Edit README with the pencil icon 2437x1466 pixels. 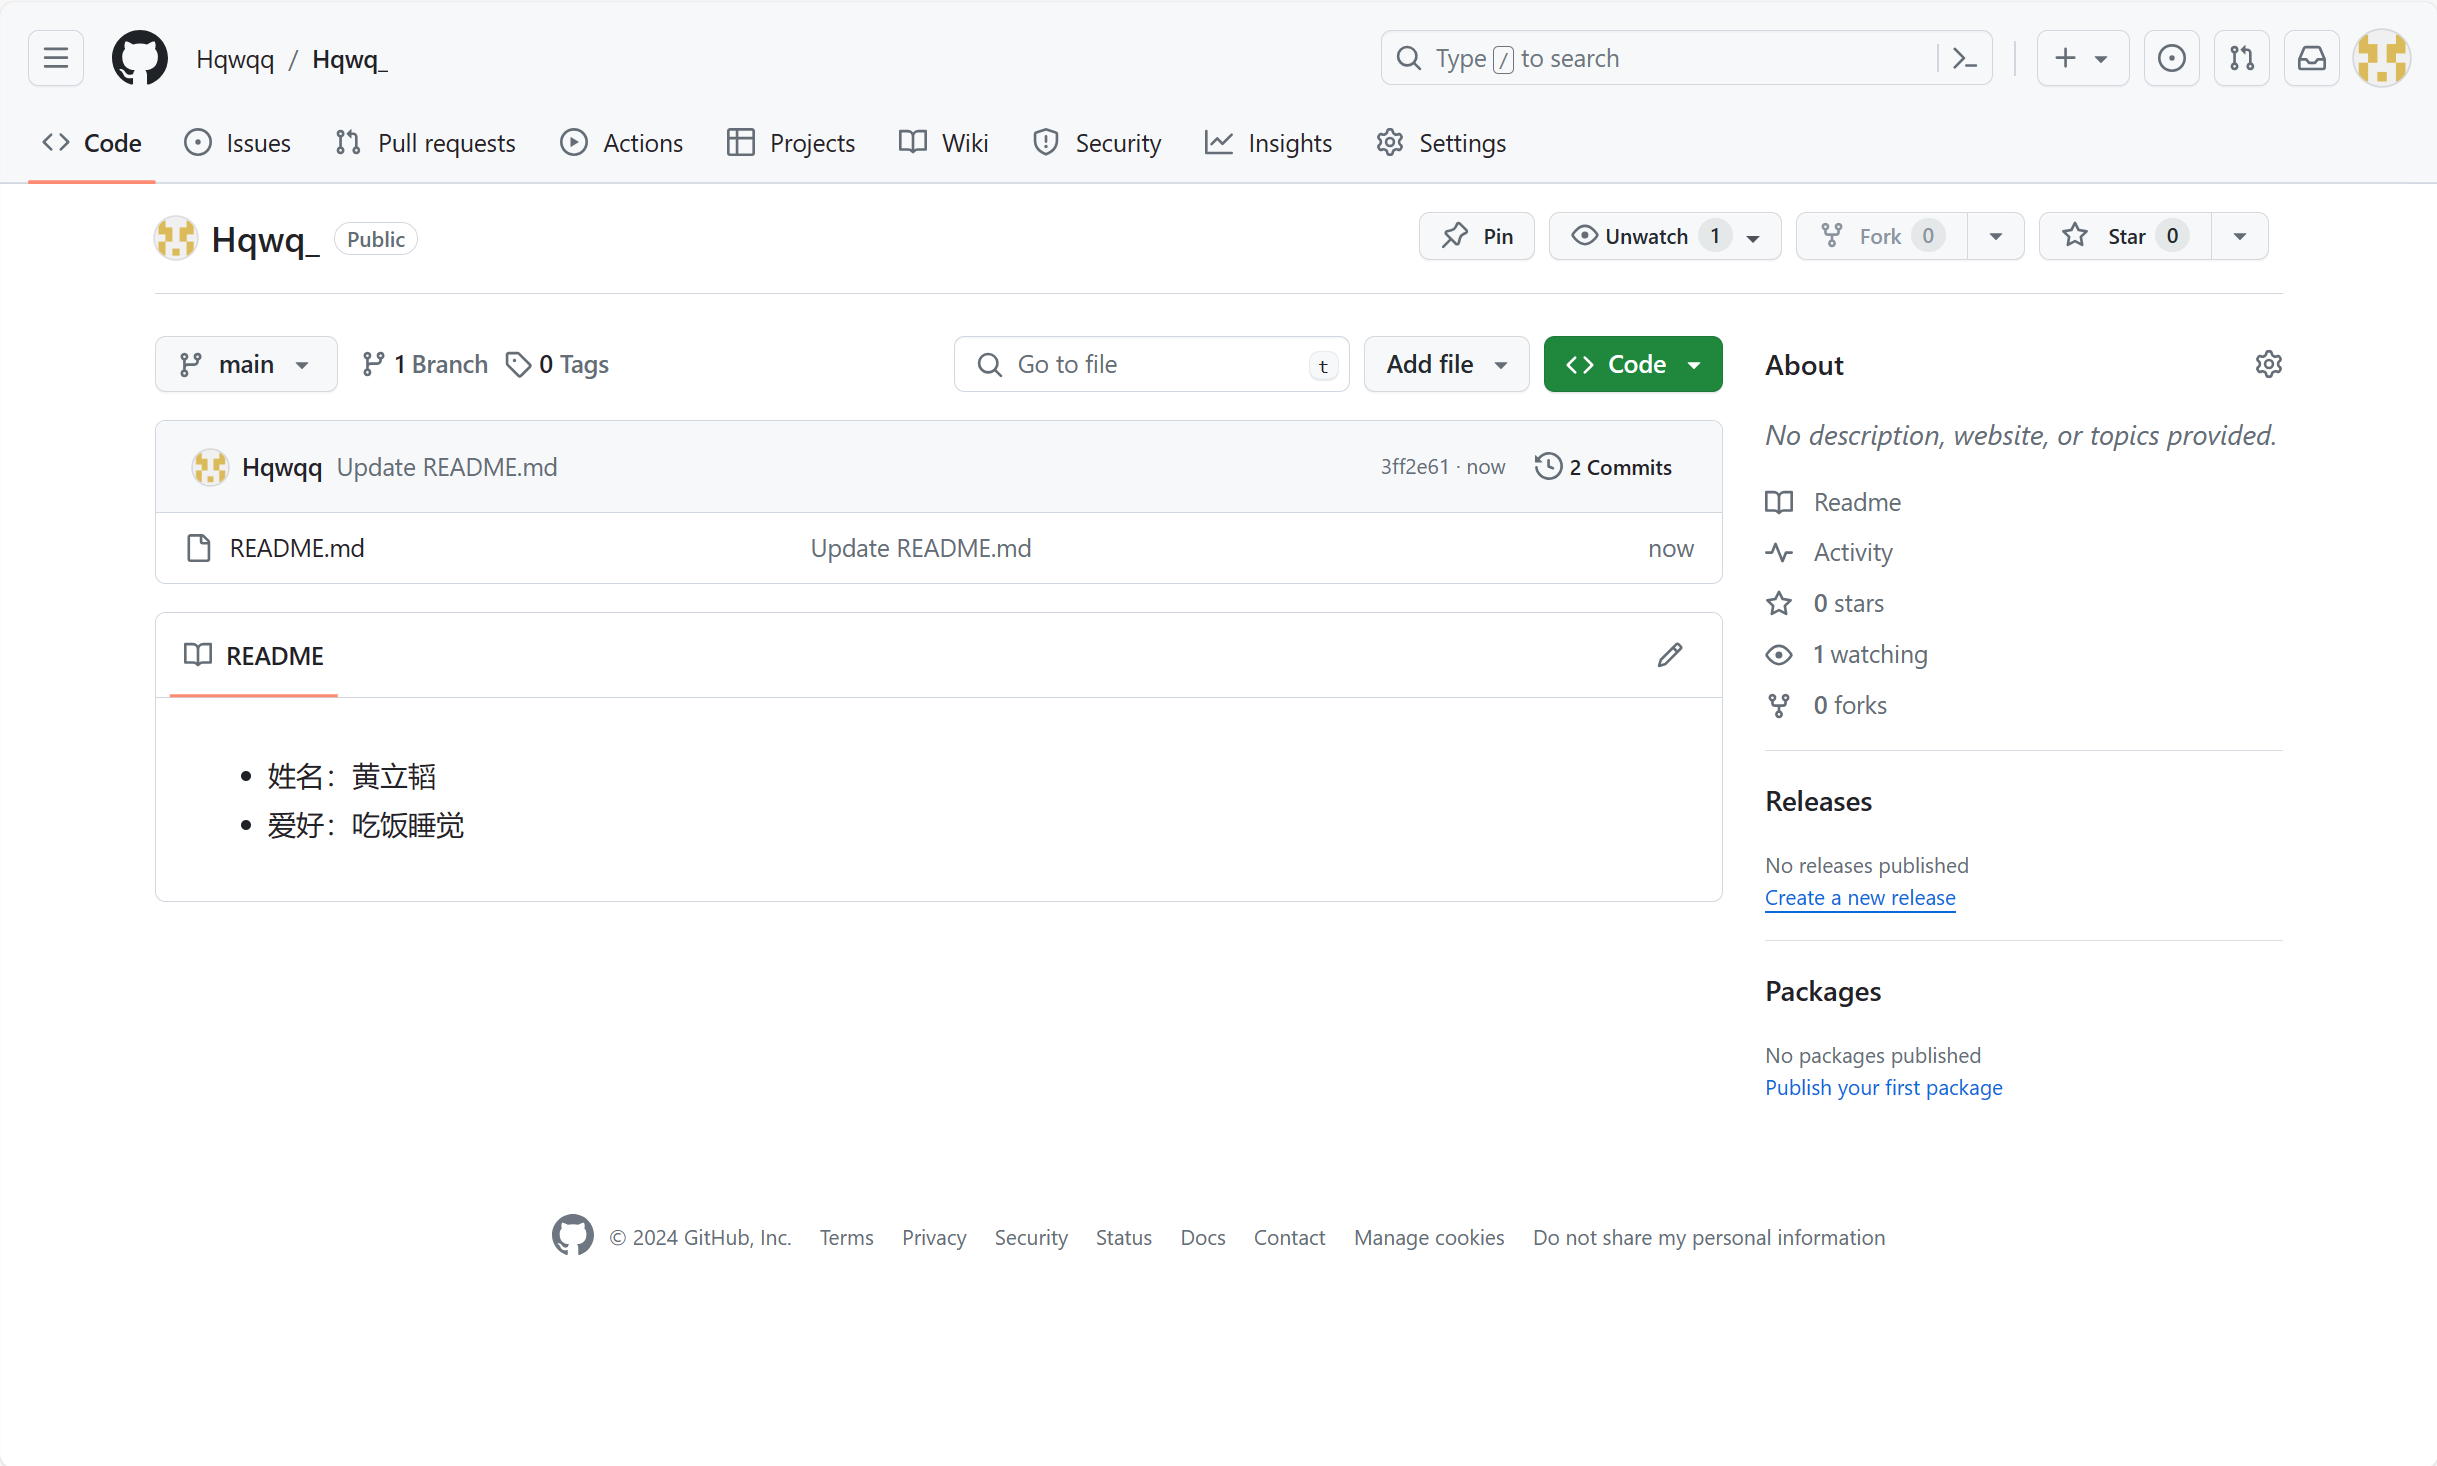click(x=1670, y=655)
